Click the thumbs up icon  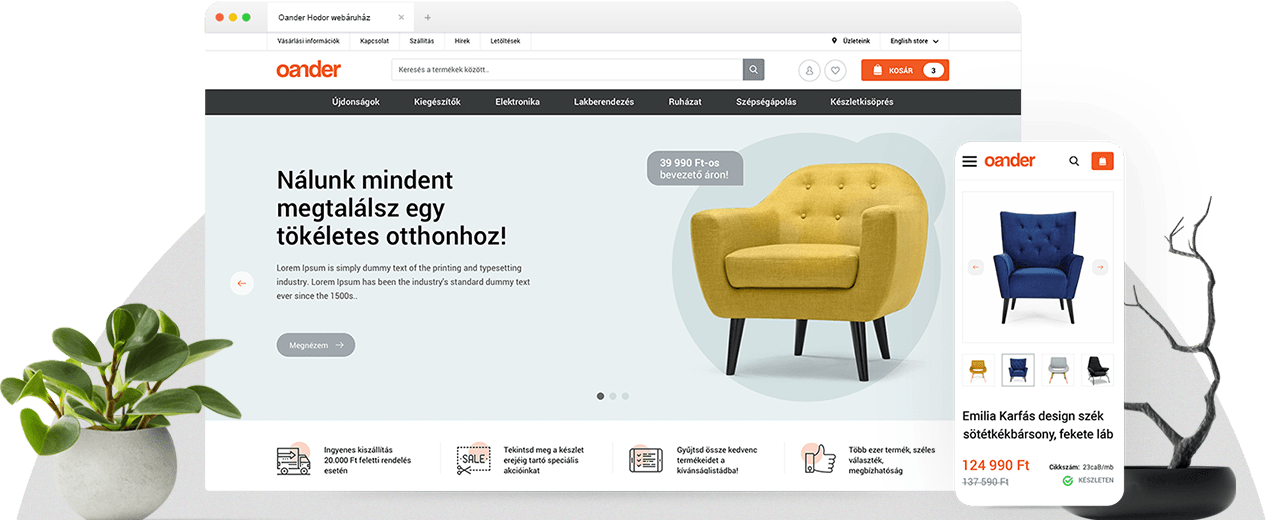tap(820, 459)
